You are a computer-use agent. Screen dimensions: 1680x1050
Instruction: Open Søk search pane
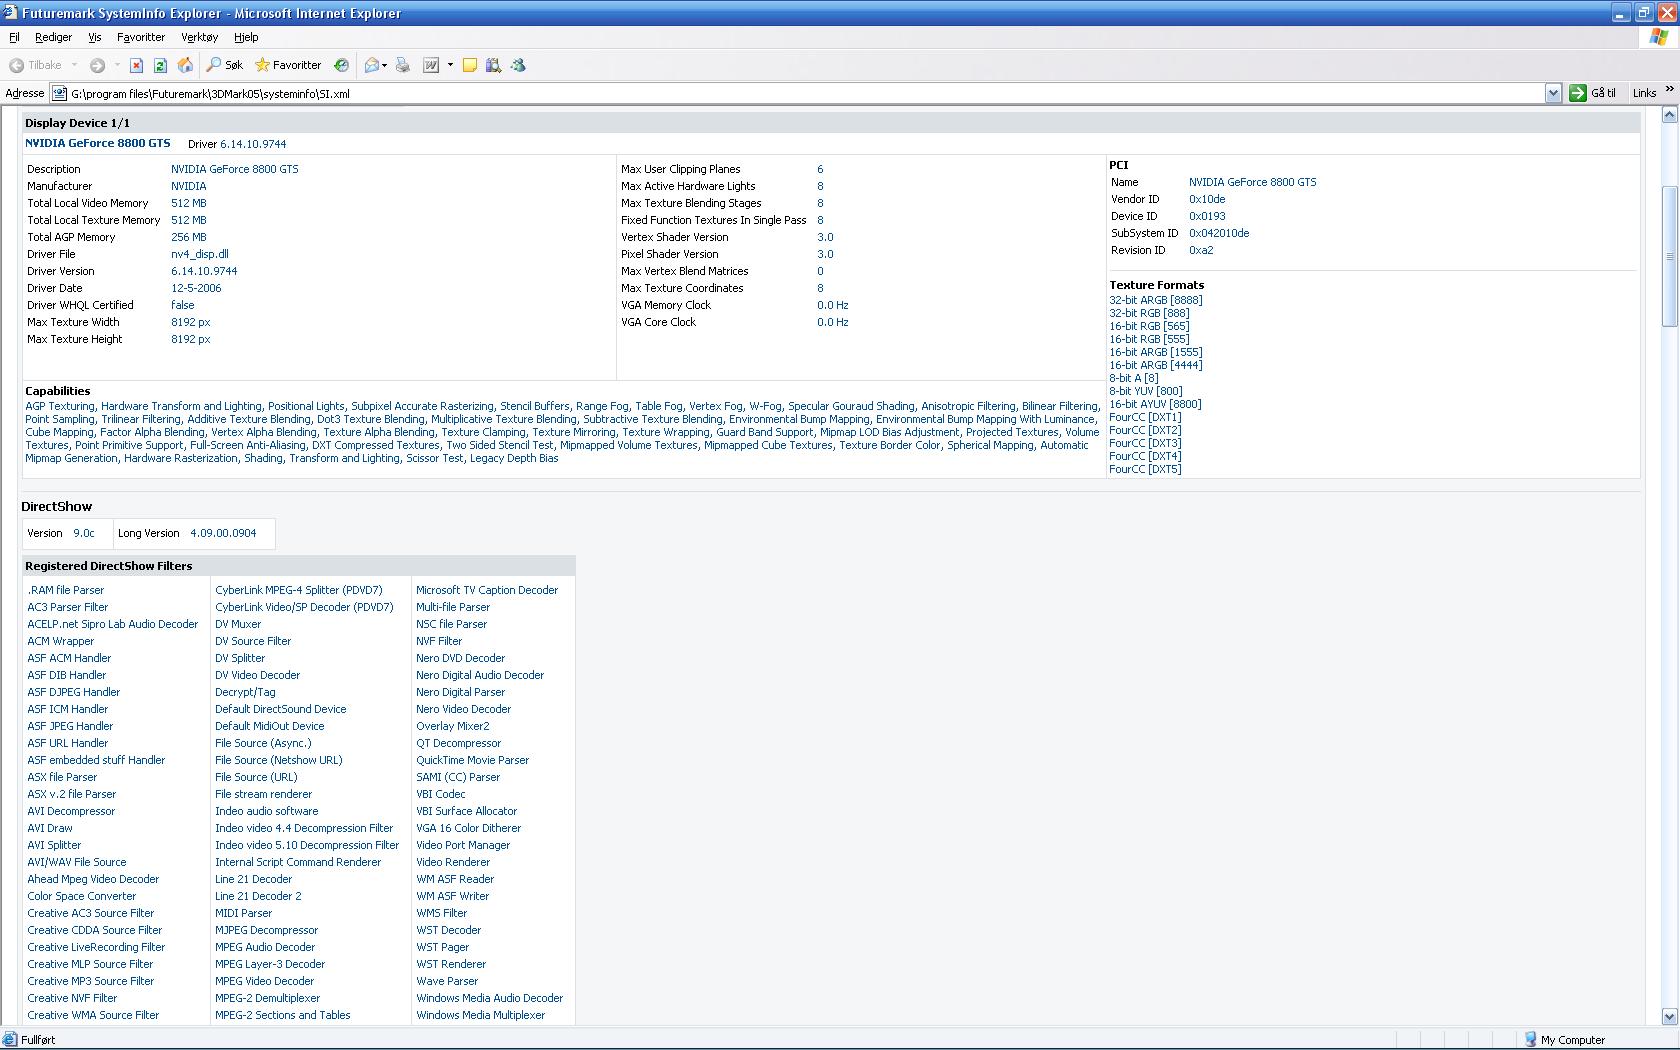pyautogui.click(x=225, y=65)
